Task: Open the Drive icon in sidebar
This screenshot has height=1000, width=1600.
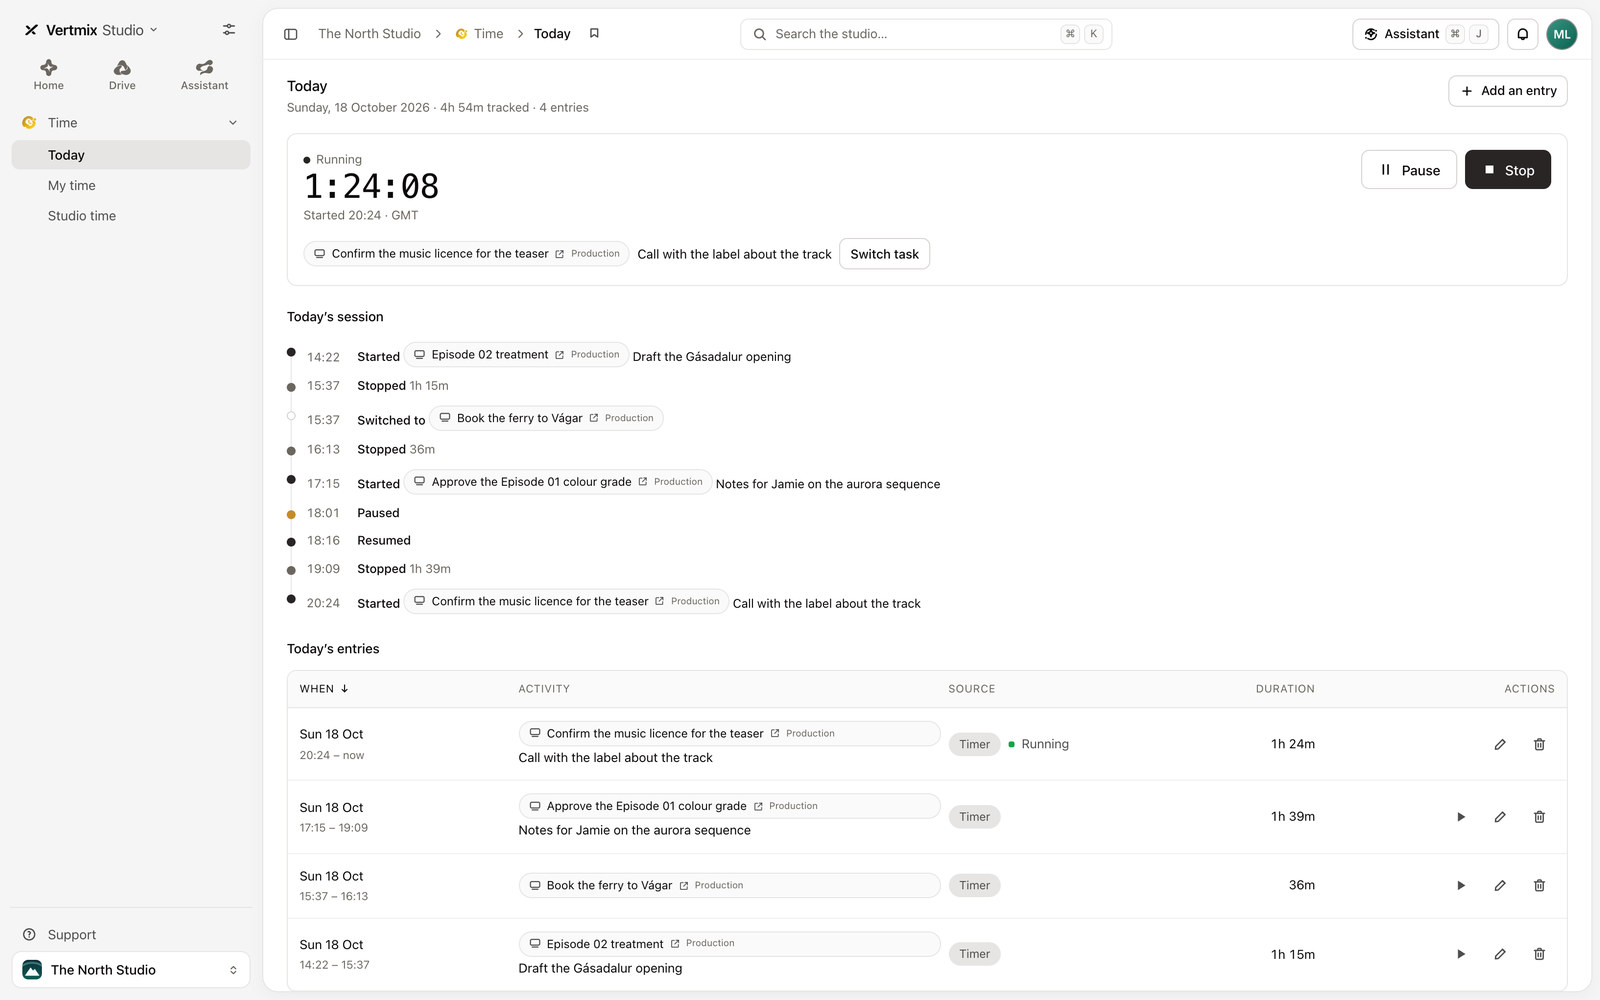Action: [x=122, y=75]
